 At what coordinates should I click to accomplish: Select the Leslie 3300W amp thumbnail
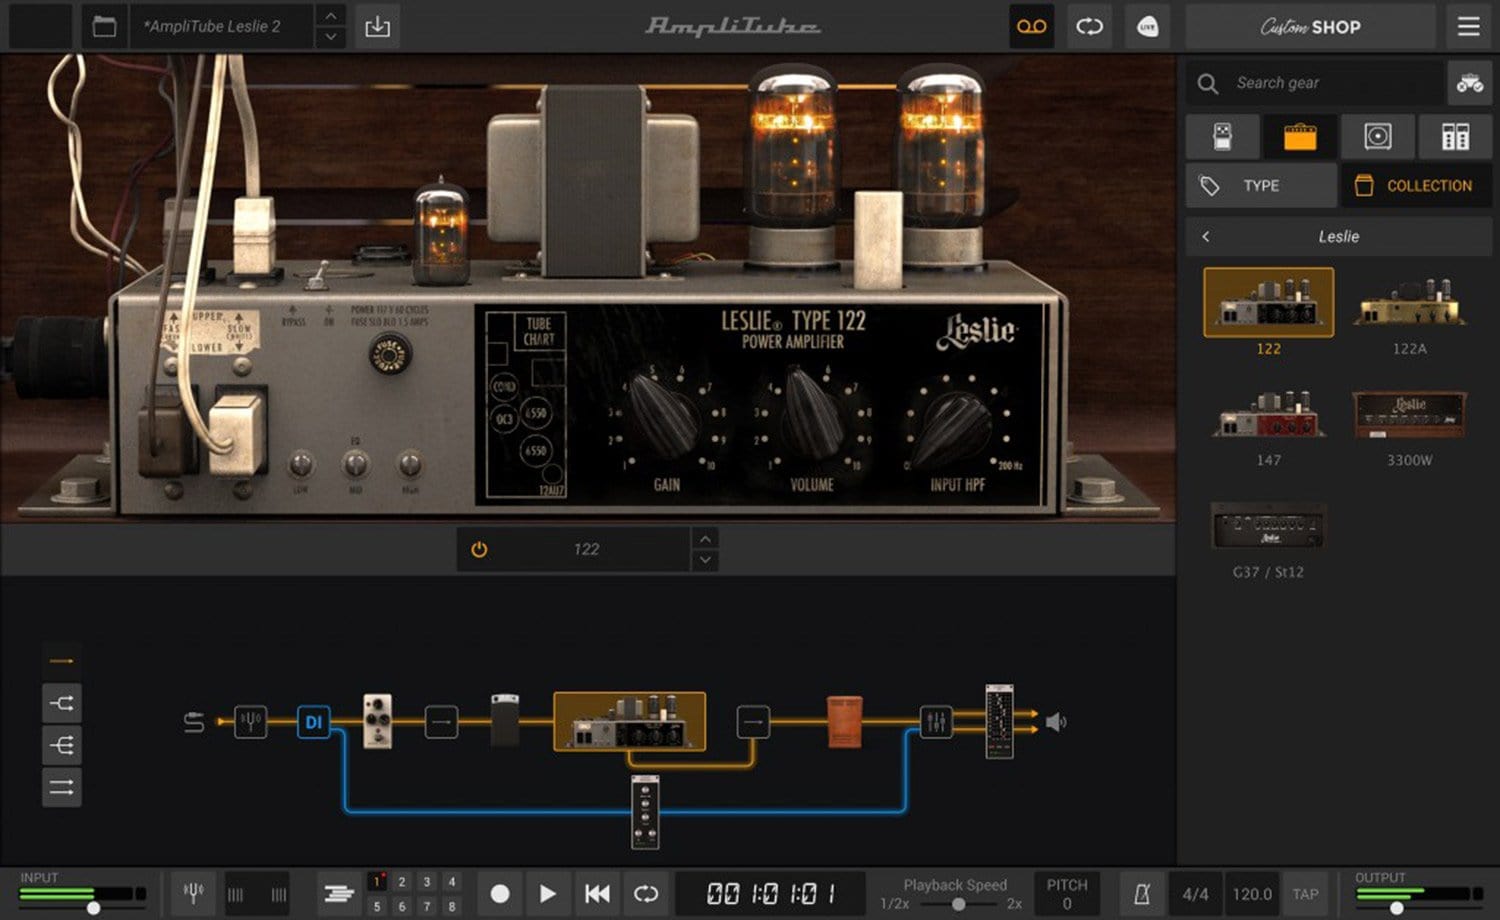1409,414
